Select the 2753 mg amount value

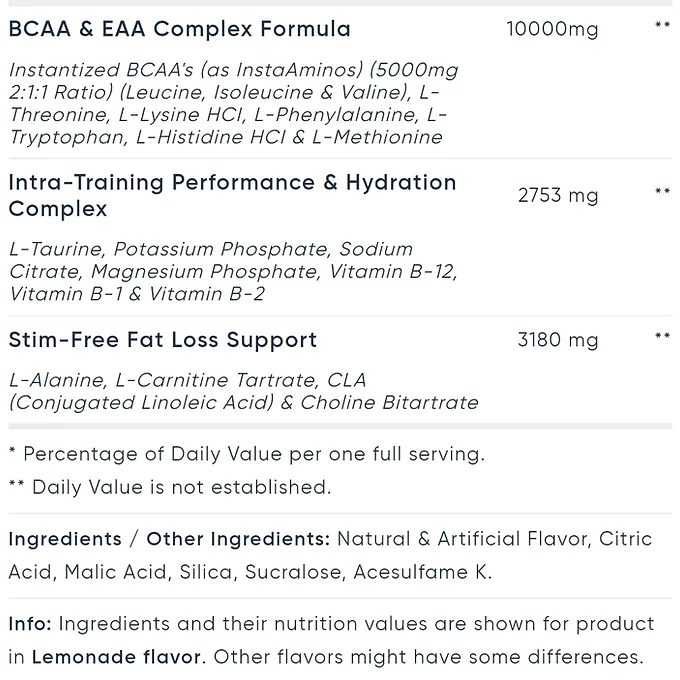pyautogui.click(x=558, y=196)
